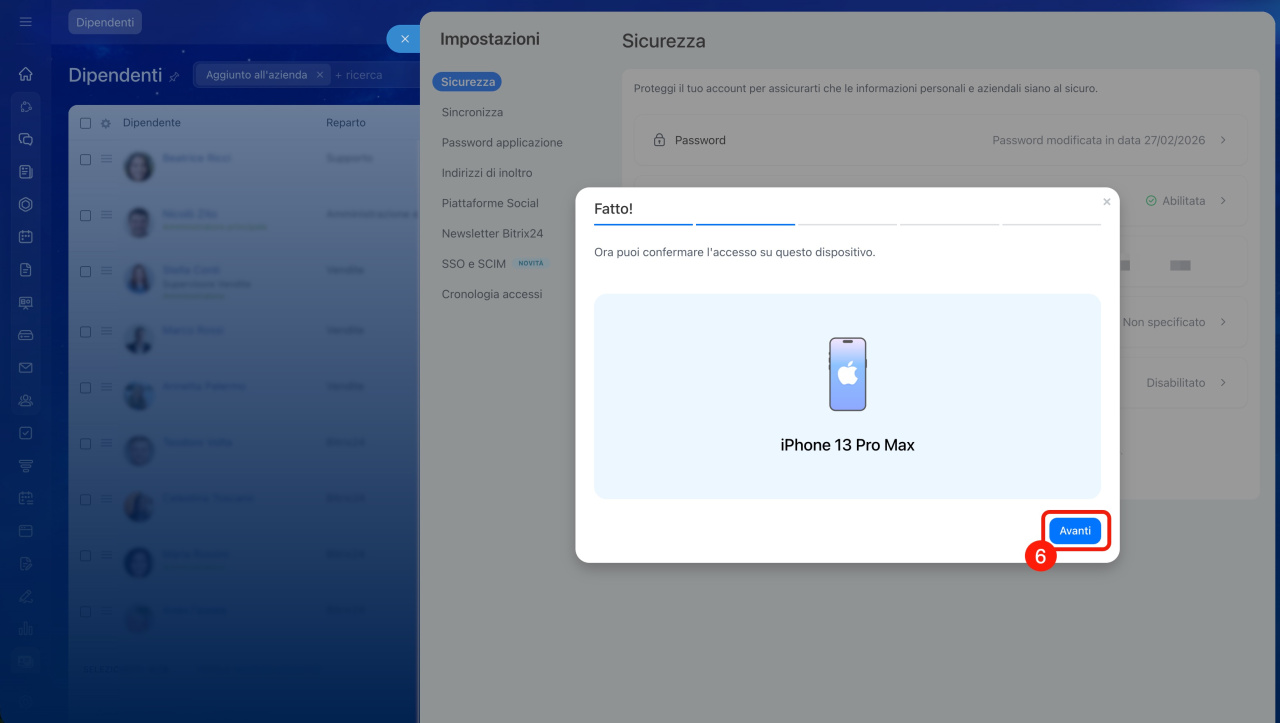Open the mail envelope sidebar icon
Viewport: 1280px width, 723px height.
point(26,368)
